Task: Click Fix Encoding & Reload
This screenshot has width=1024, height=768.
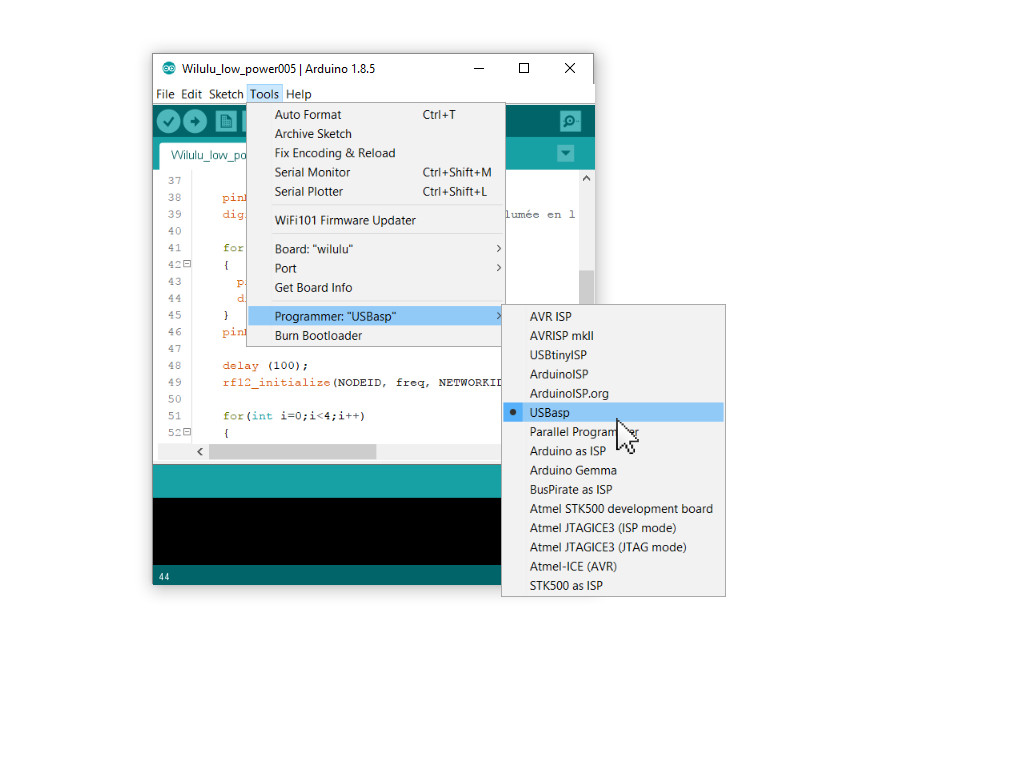Action: click(x=376, y=153)
